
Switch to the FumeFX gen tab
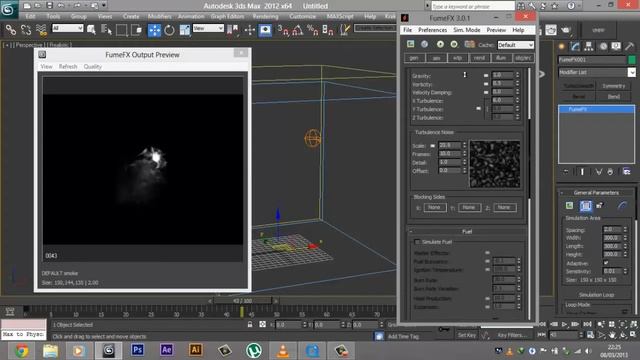(x=414, y=58)
